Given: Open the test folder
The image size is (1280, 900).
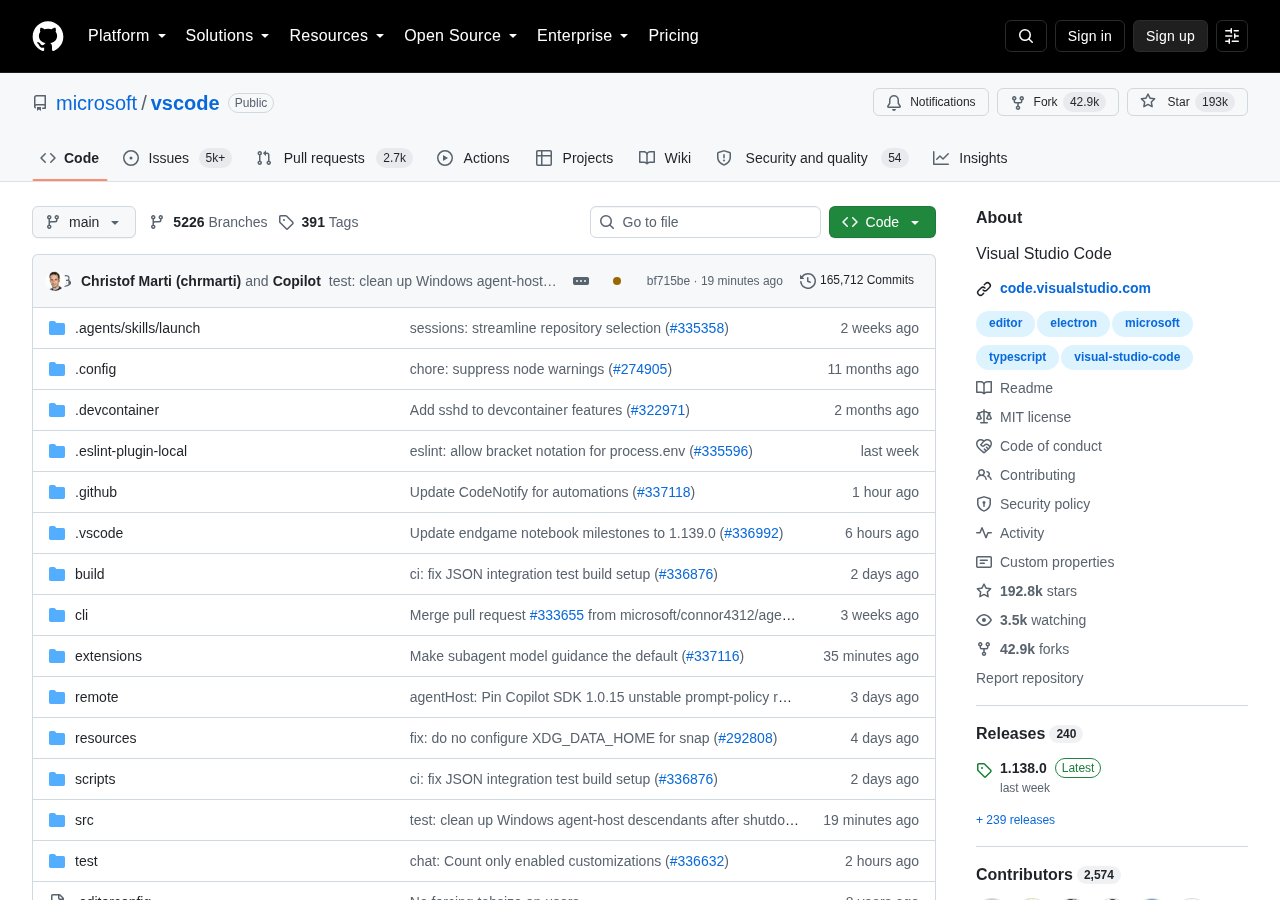Looking at the screenshot, I should tap(86, 861).
